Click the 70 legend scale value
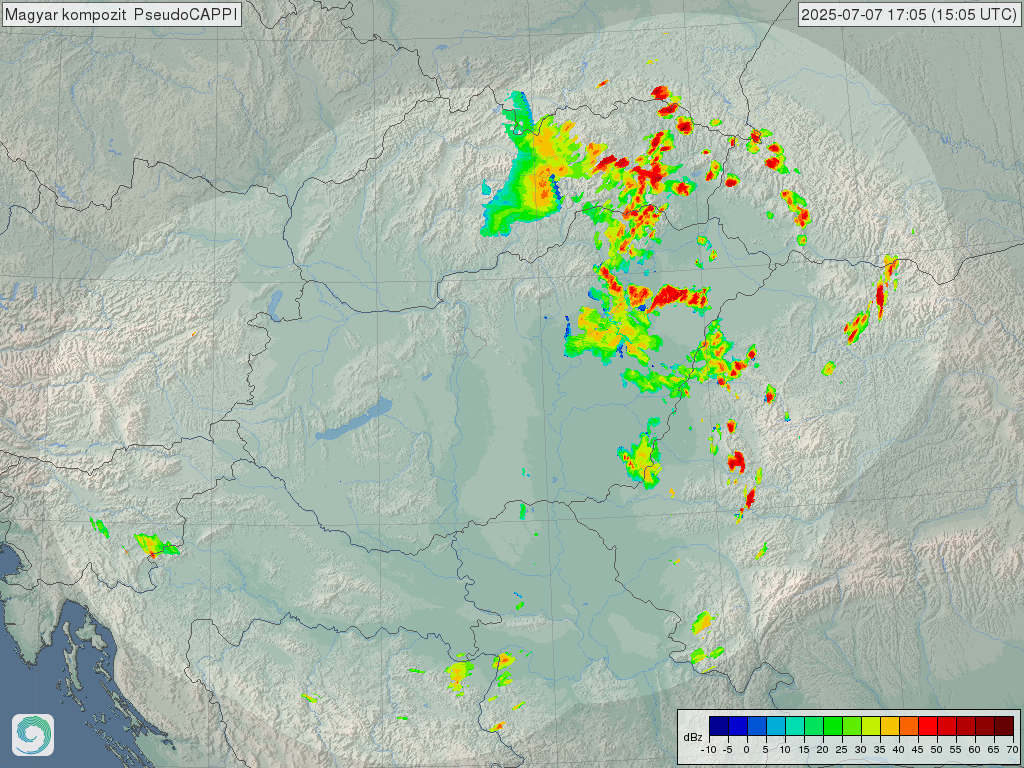 click(1012, 750)
